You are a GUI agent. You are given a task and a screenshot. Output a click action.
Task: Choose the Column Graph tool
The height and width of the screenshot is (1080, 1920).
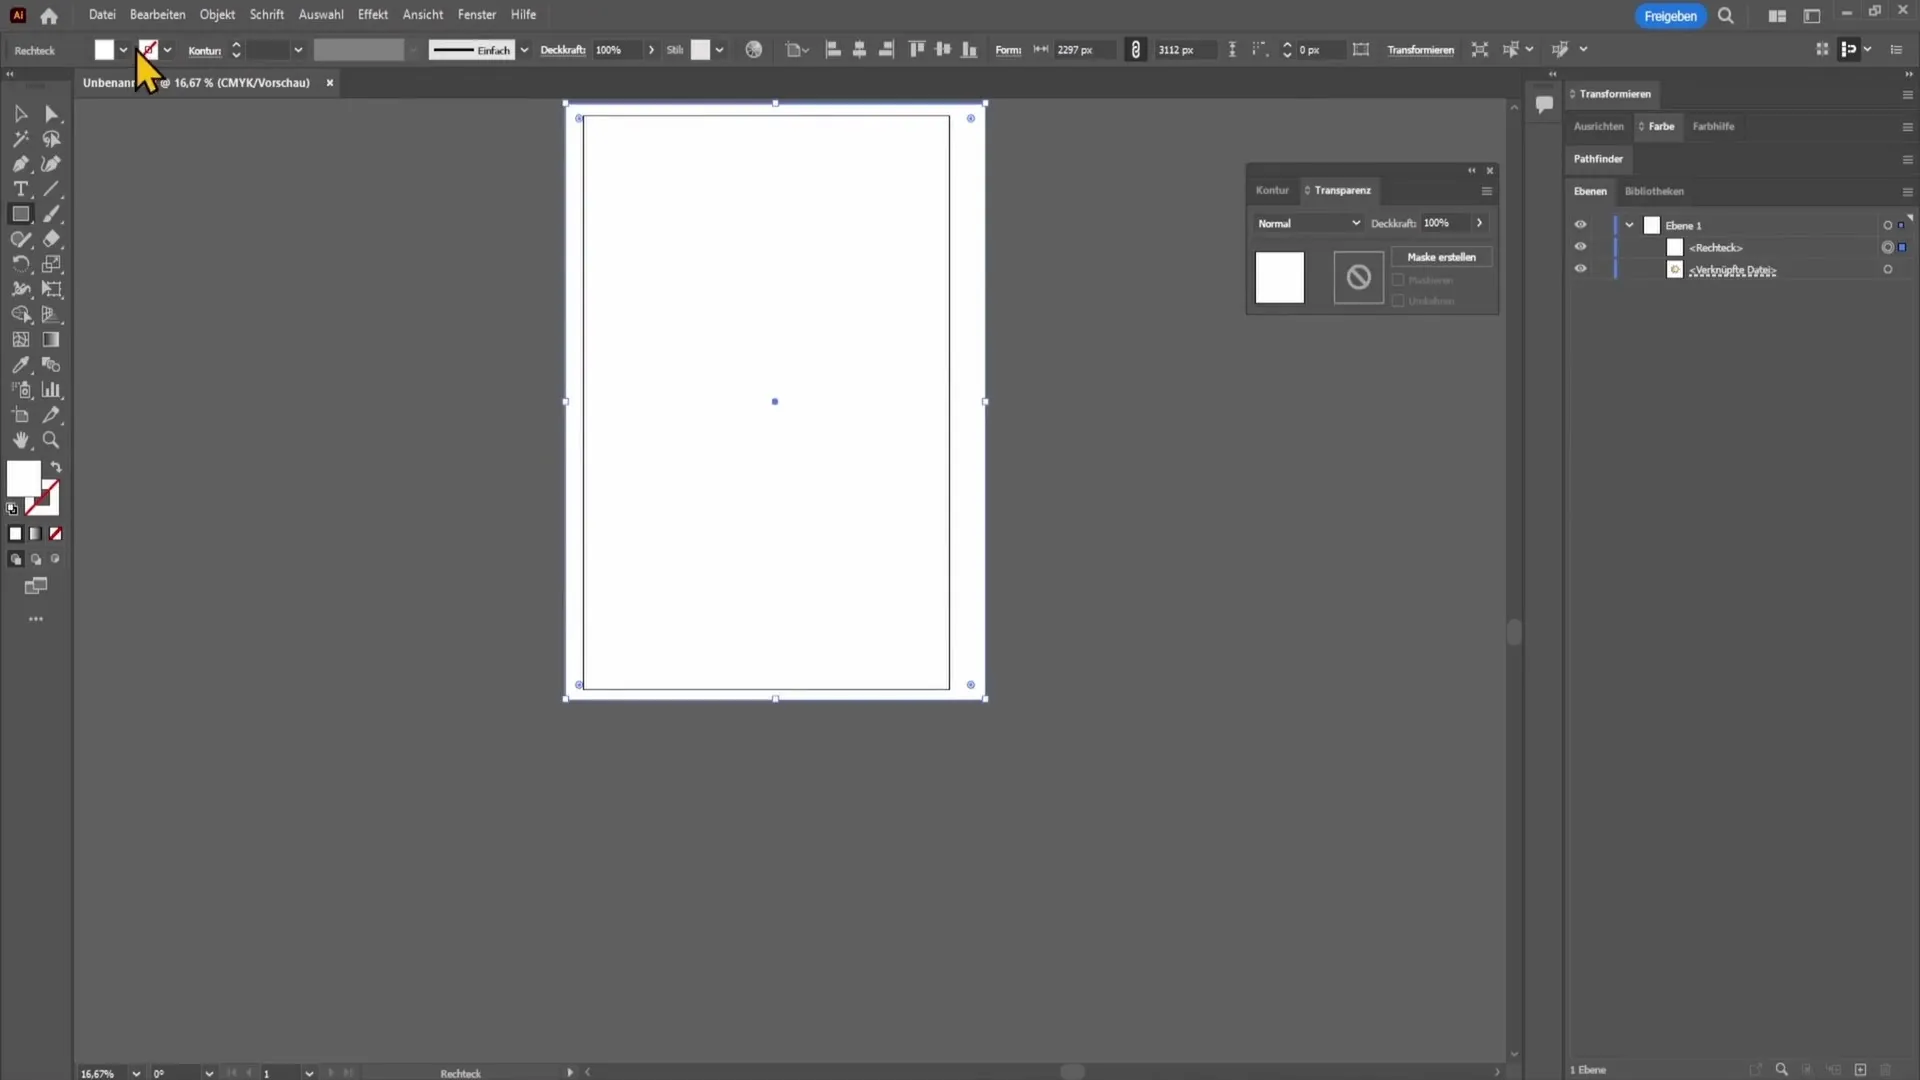(52, 390)
